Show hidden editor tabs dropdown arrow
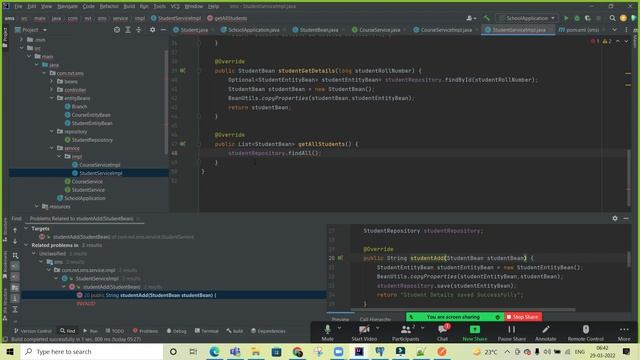640x360 pixels. point(614,30)
